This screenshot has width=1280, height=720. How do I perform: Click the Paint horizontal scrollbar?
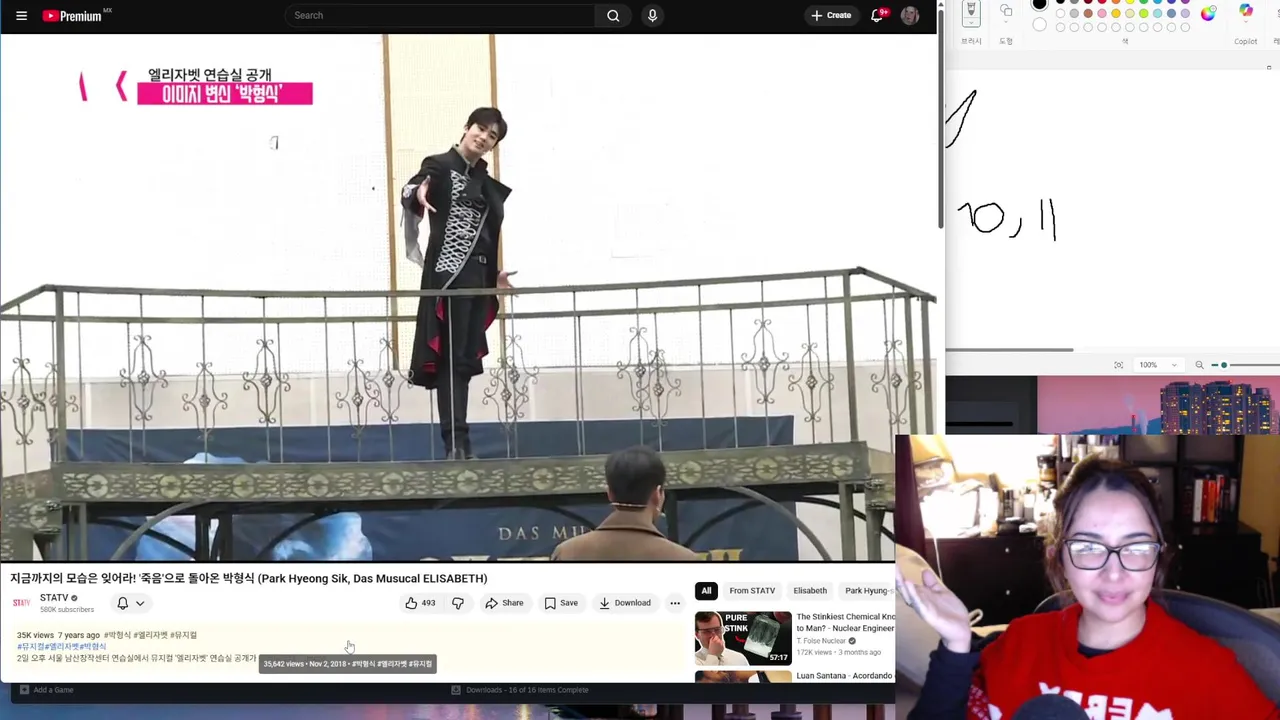coord(1009,350)
